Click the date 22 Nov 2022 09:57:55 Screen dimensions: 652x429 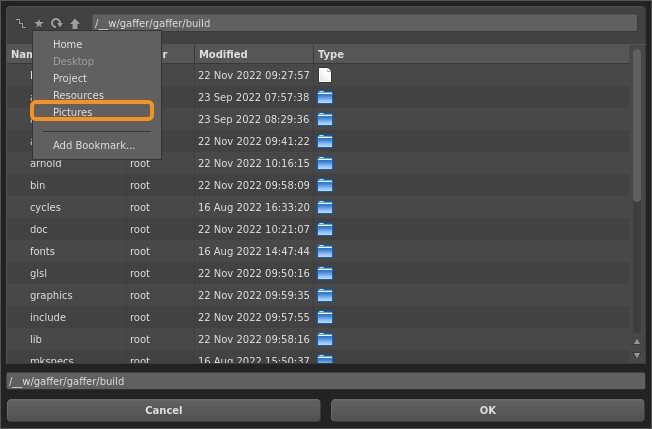pyautogui.click(x=254, y=318)
